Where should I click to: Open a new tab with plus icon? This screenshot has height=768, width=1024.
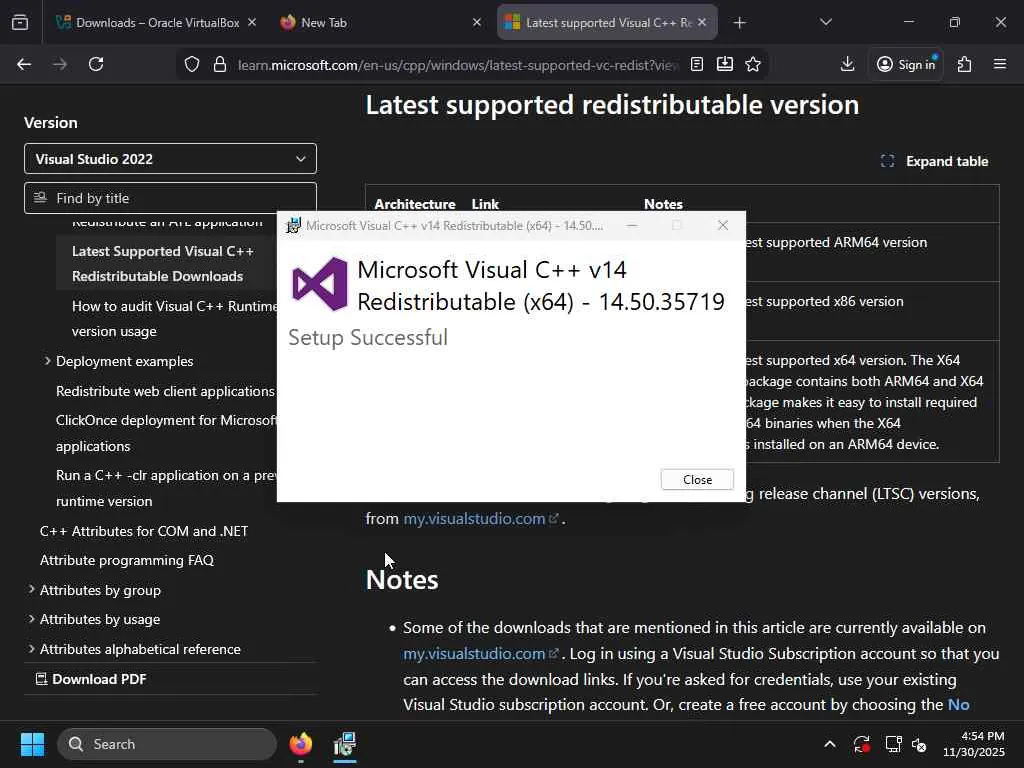point(739,23)
